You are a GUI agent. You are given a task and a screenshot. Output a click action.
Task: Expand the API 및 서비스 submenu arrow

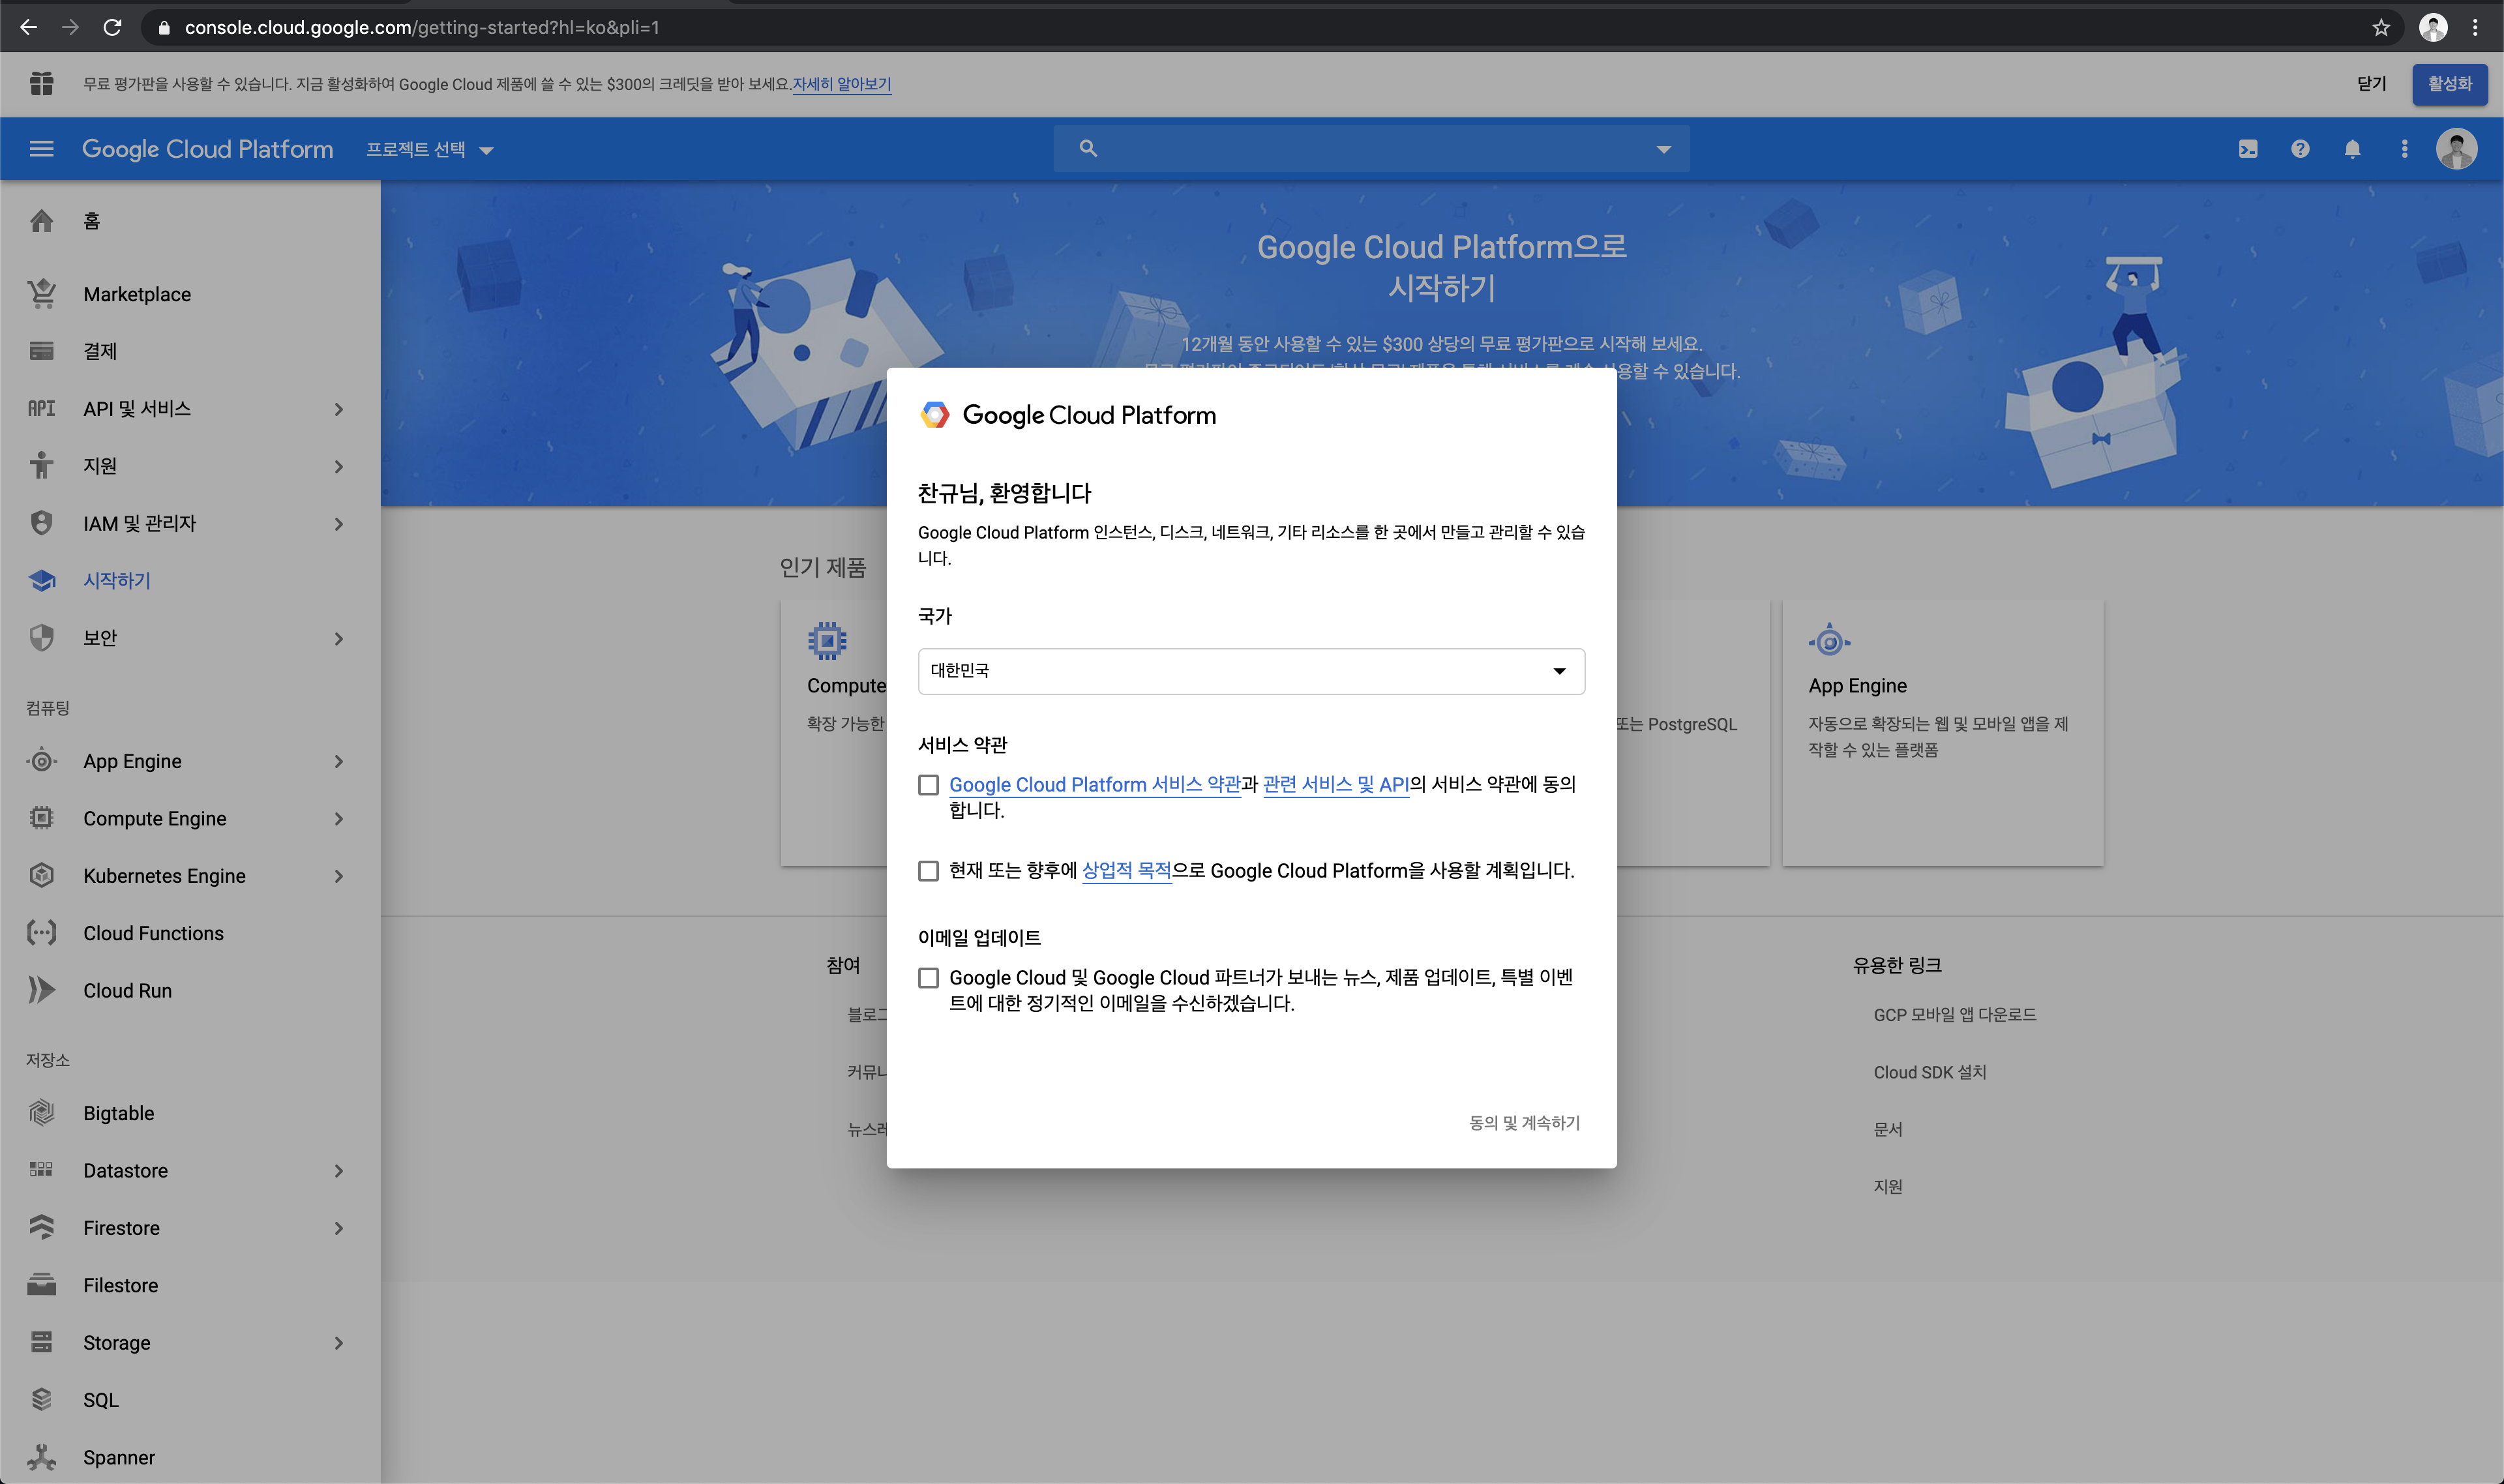[339, 409]
